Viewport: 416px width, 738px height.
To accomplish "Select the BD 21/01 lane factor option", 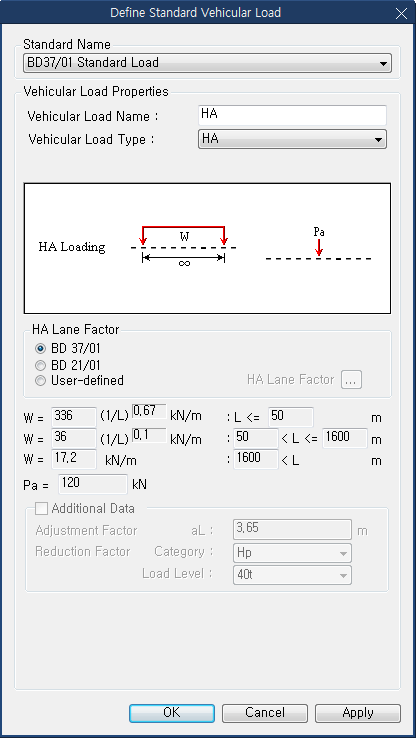I will coord(40,365).
